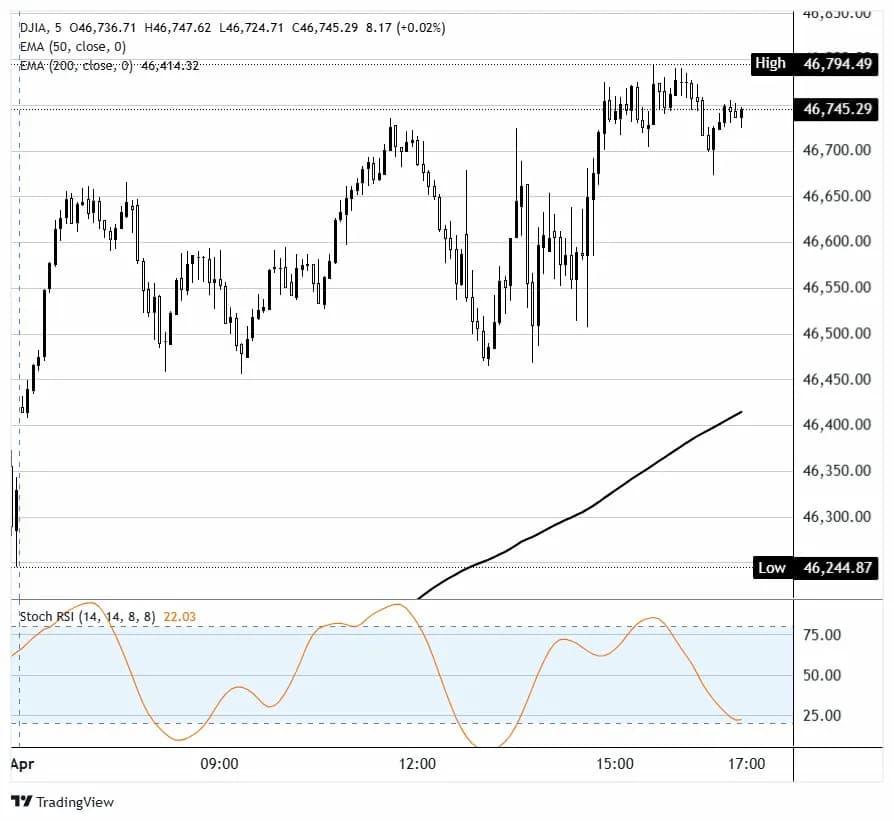Click the DJIA symbol title in legend
The width and height of the screenshot is (894, 821).
tap(34, 28)
